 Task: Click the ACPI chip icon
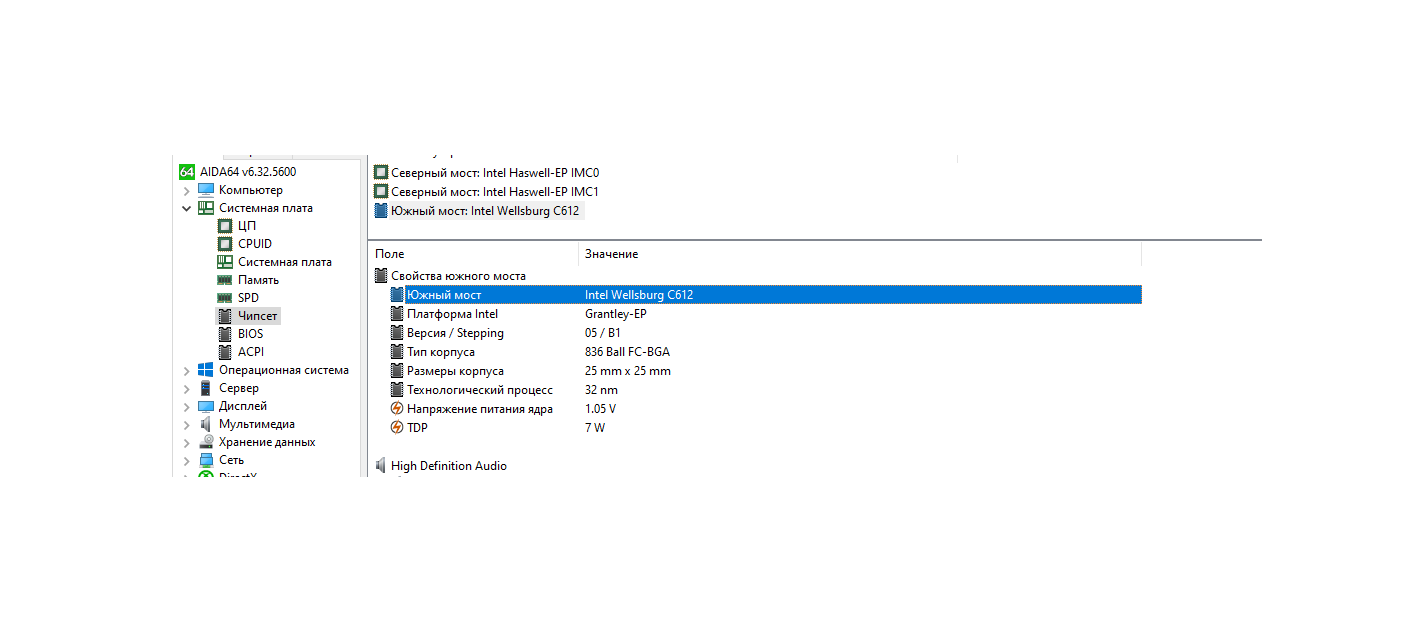(x=225, y=352)
